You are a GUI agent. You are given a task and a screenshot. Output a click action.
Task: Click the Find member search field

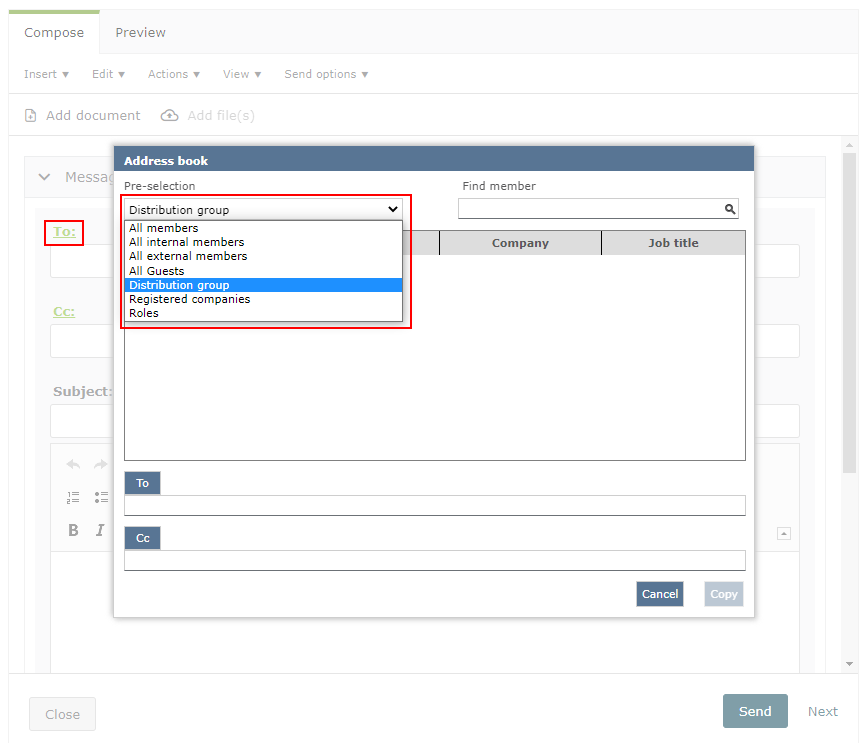point(590,209)
